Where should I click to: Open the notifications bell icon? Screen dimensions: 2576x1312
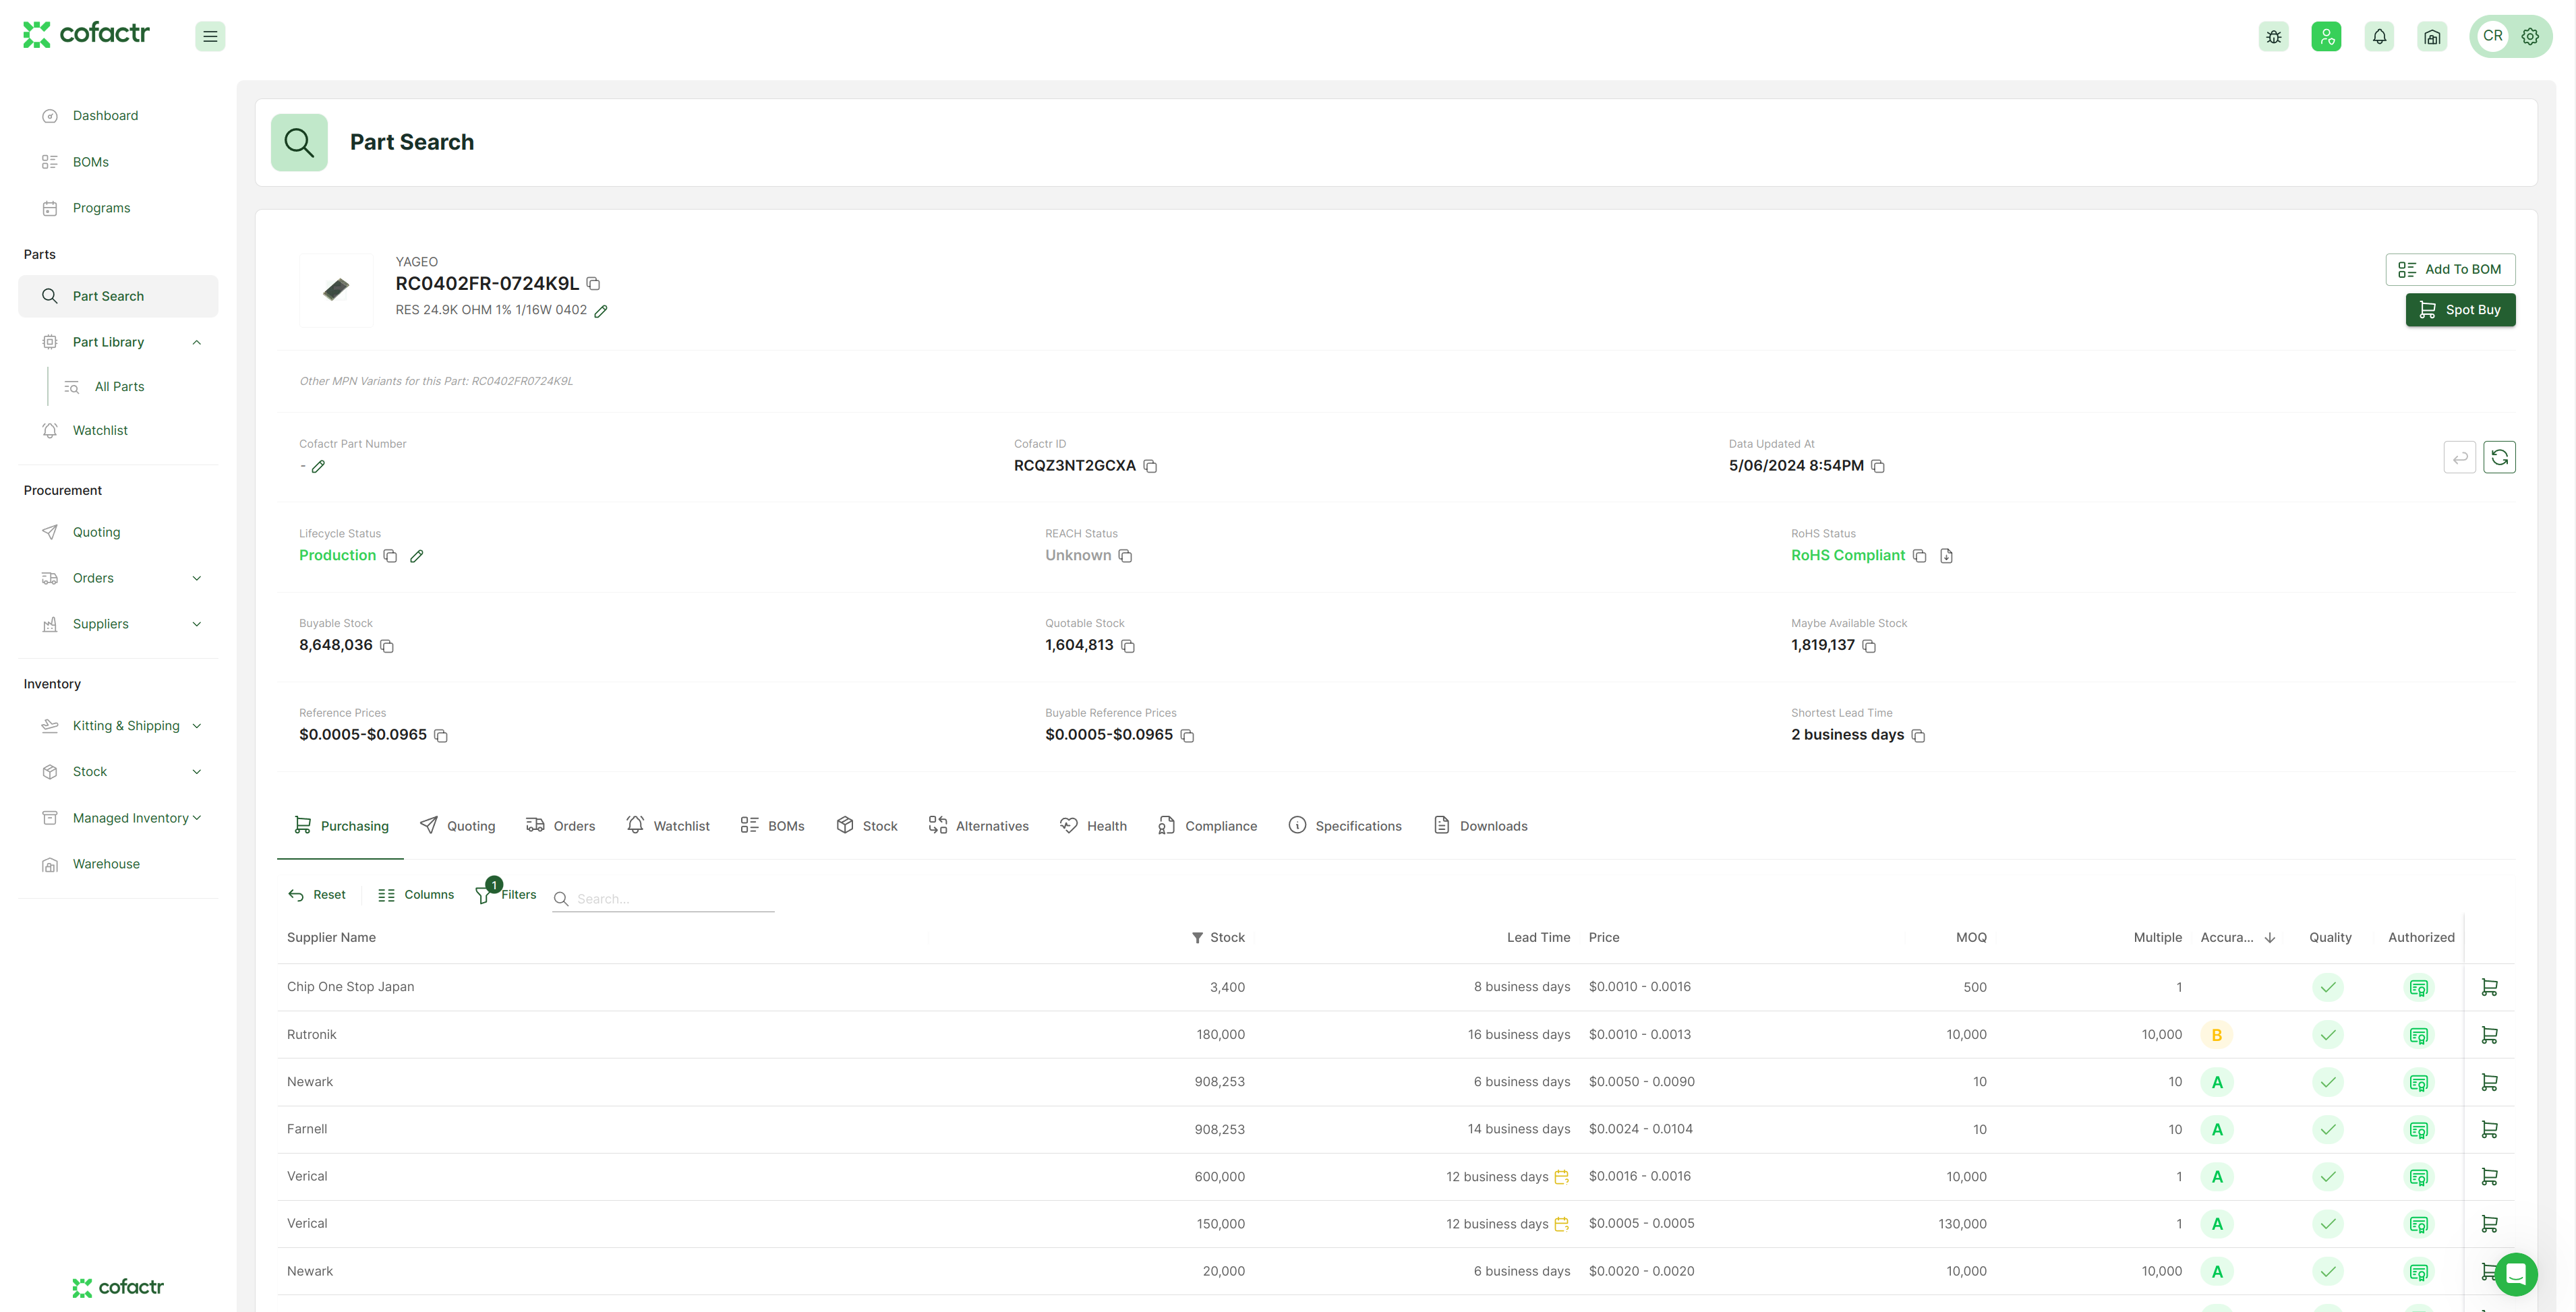[2379, 37]
